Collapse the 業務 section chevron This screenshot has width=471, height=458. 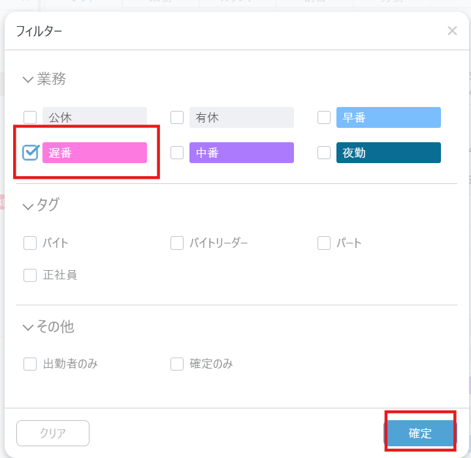28,80
